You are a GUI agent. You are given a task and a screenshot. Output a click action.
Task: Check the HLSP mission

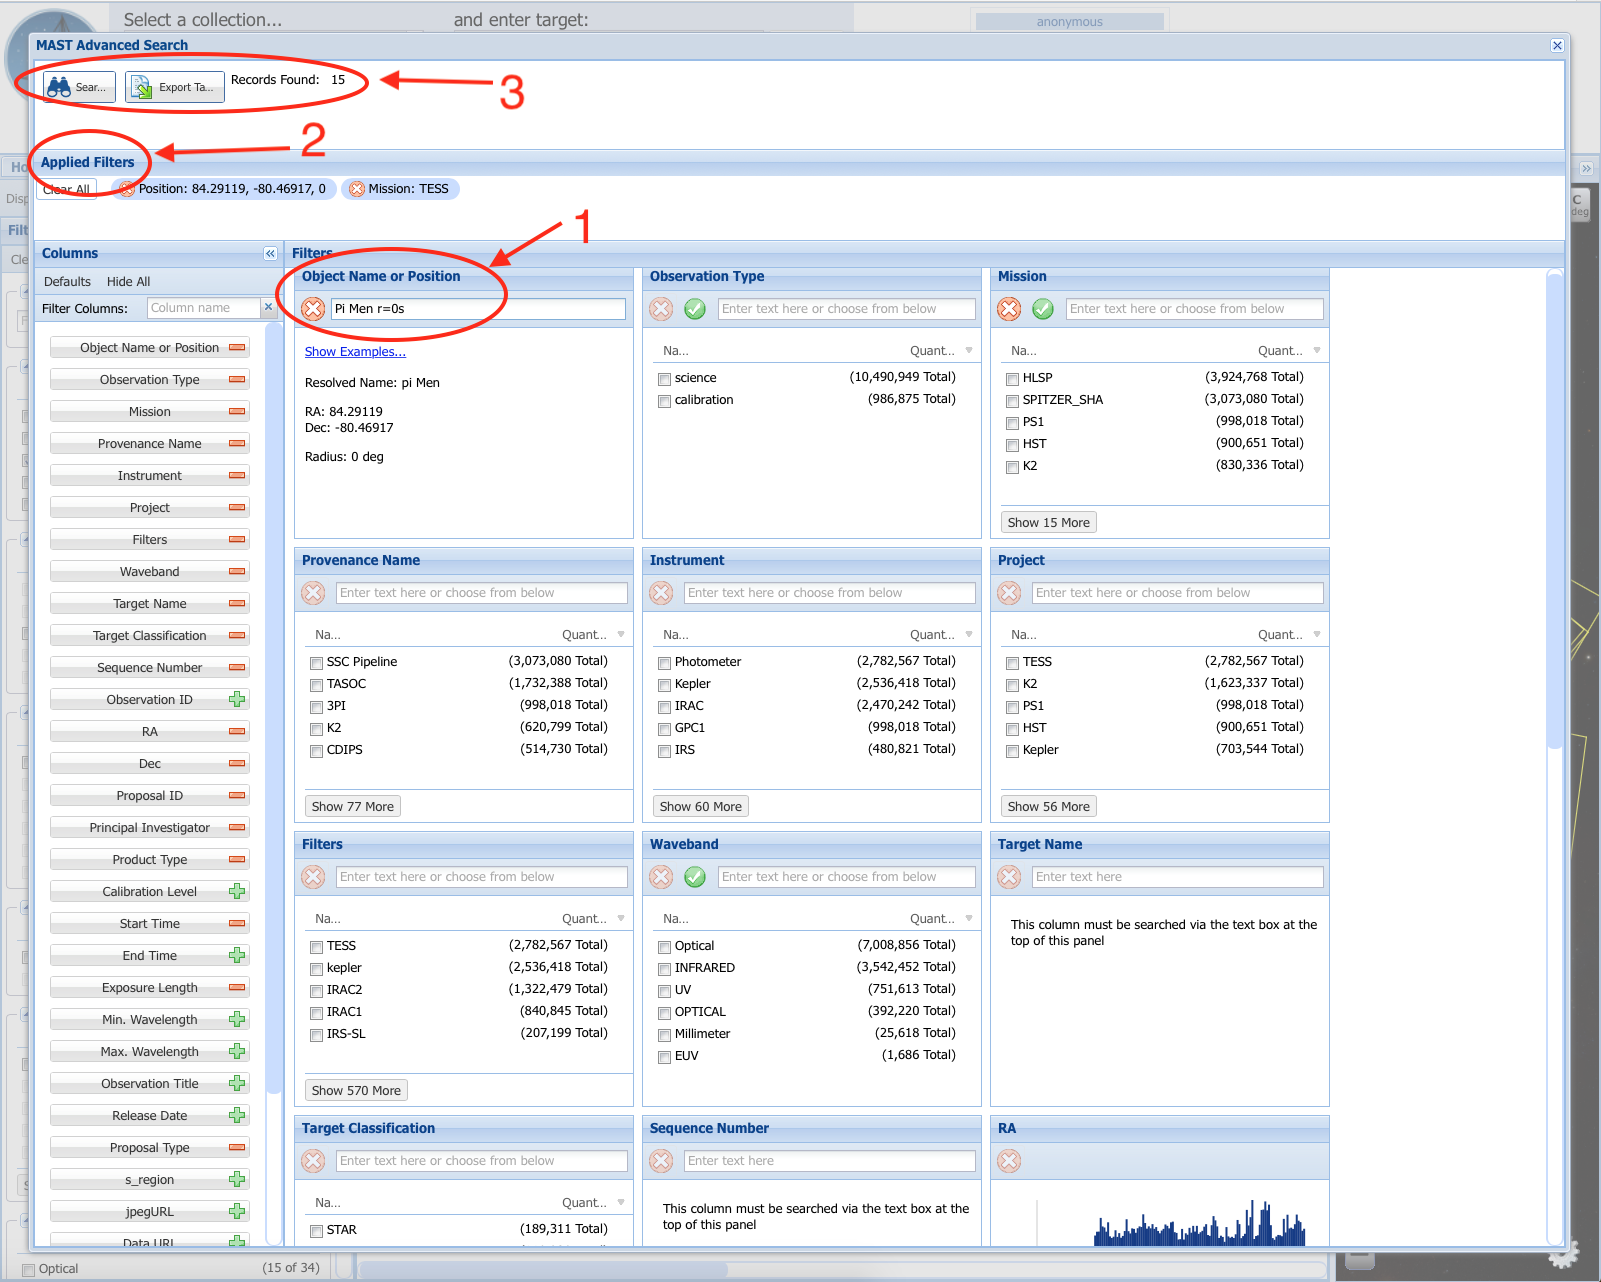click(1012, 379)
